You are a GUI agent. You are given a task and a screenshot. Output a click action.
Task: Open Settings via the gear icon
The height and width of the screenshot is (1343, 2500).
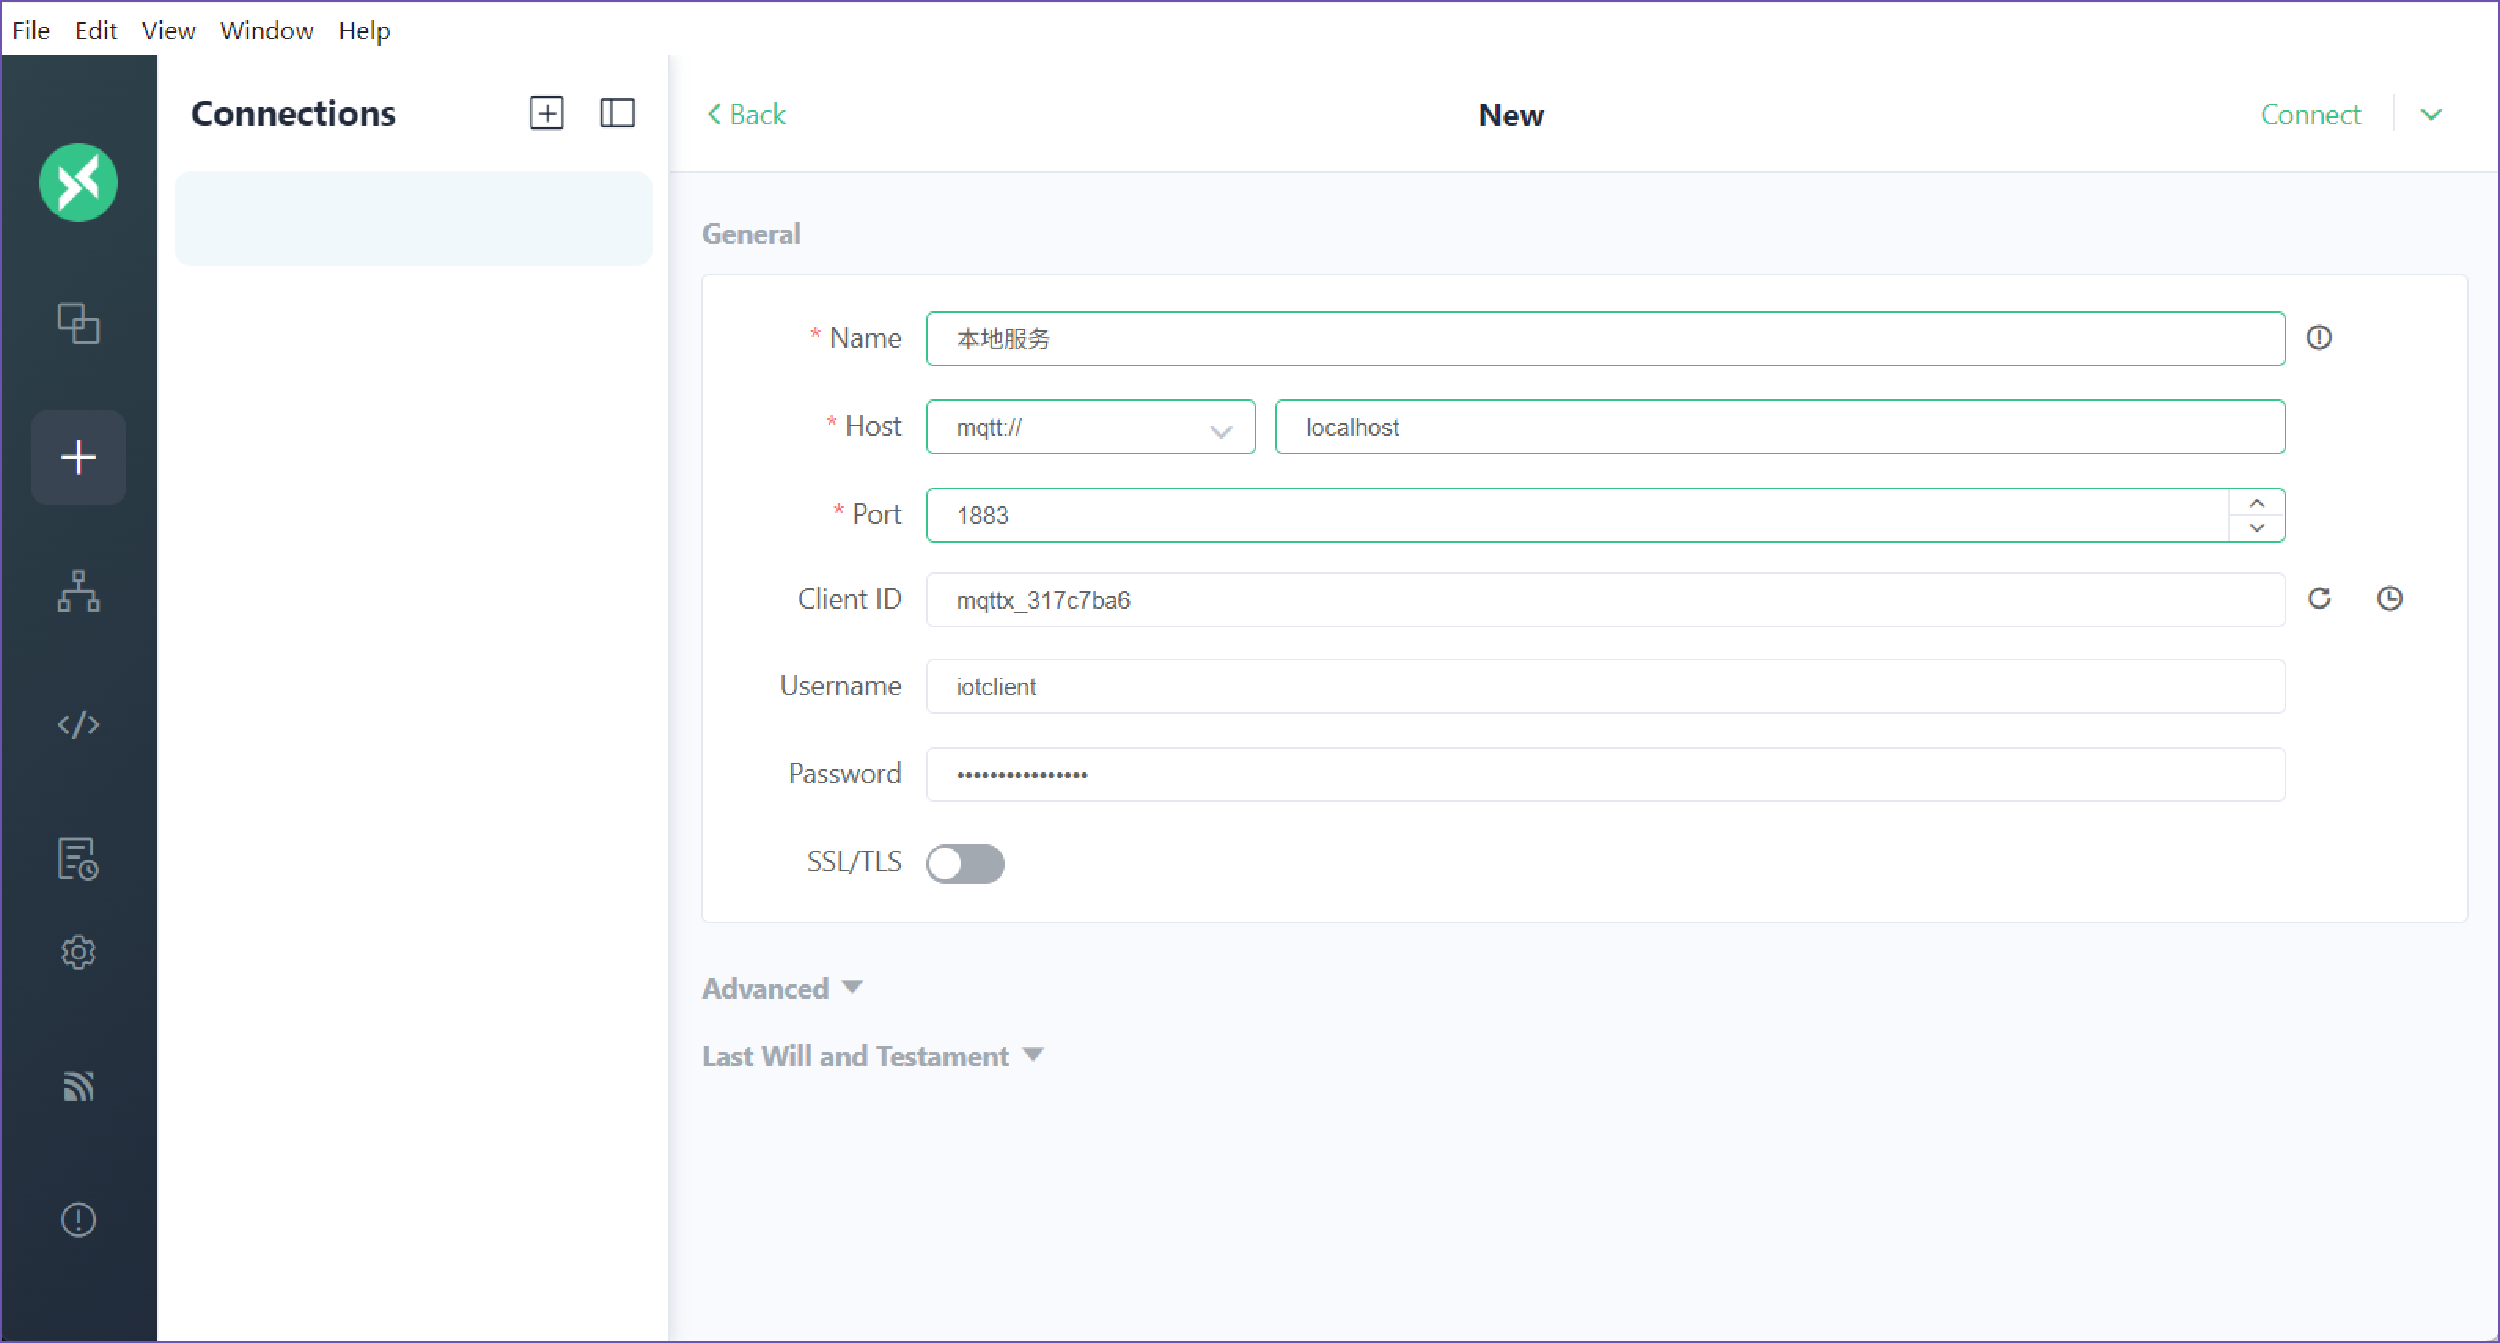(x=78, y=952)
